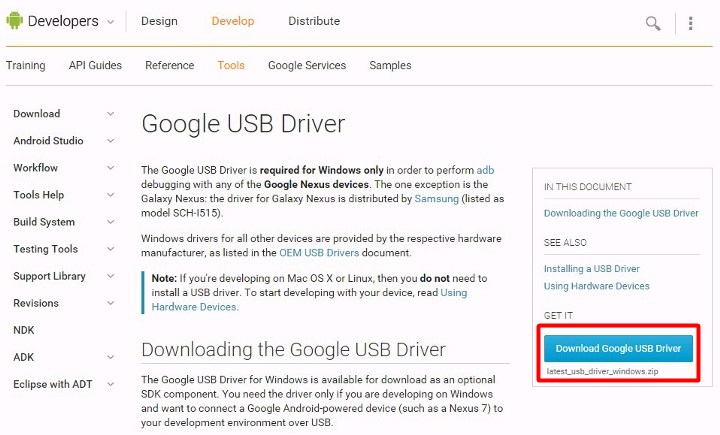
Task: Open the Samples section
Action: coord(390,65)
